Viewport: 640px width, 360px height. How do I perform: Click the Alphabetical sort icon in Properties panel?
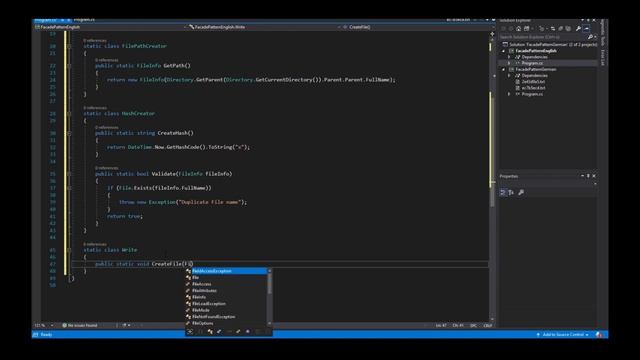click(x=511, y=192)
